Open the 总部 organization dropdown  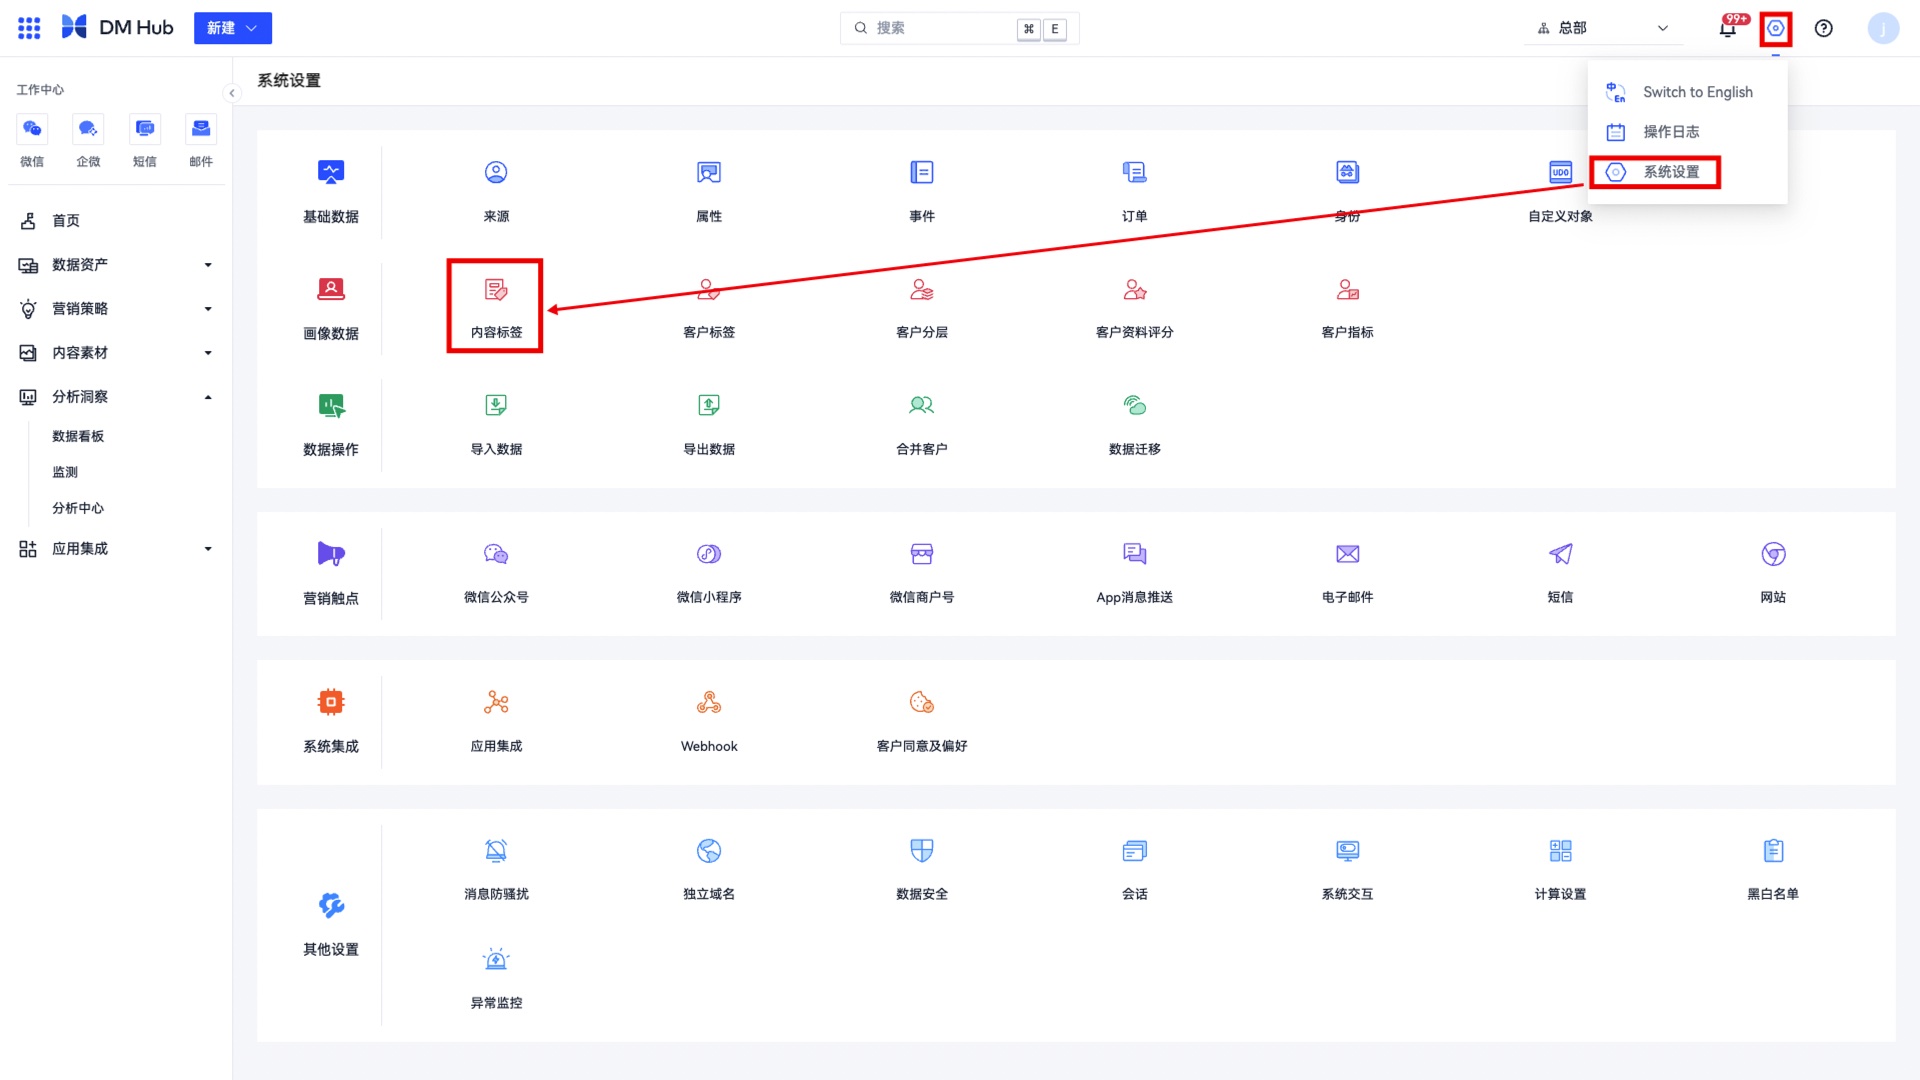point(1603,28)
